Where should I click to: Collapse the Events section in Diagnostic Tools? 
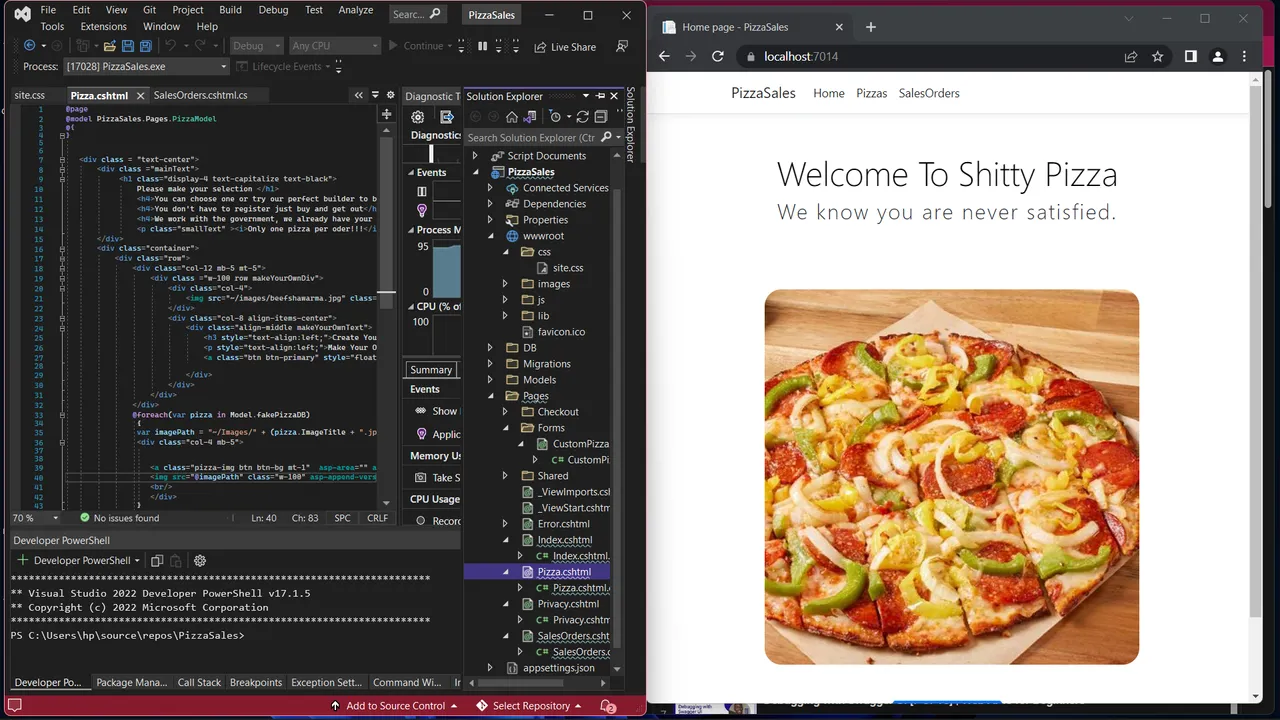coord(410,173)
